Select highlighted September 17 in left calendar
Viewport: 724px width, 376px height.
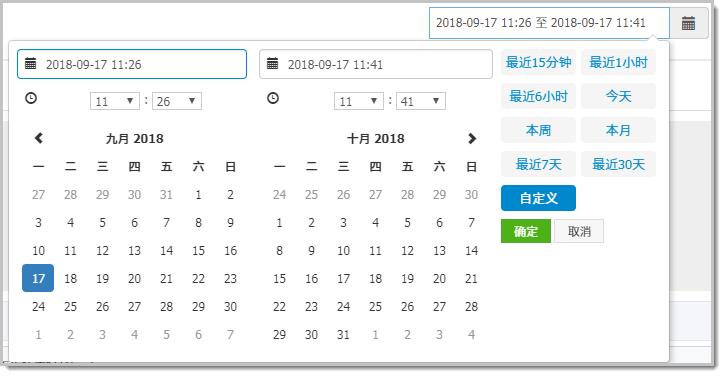38,278
